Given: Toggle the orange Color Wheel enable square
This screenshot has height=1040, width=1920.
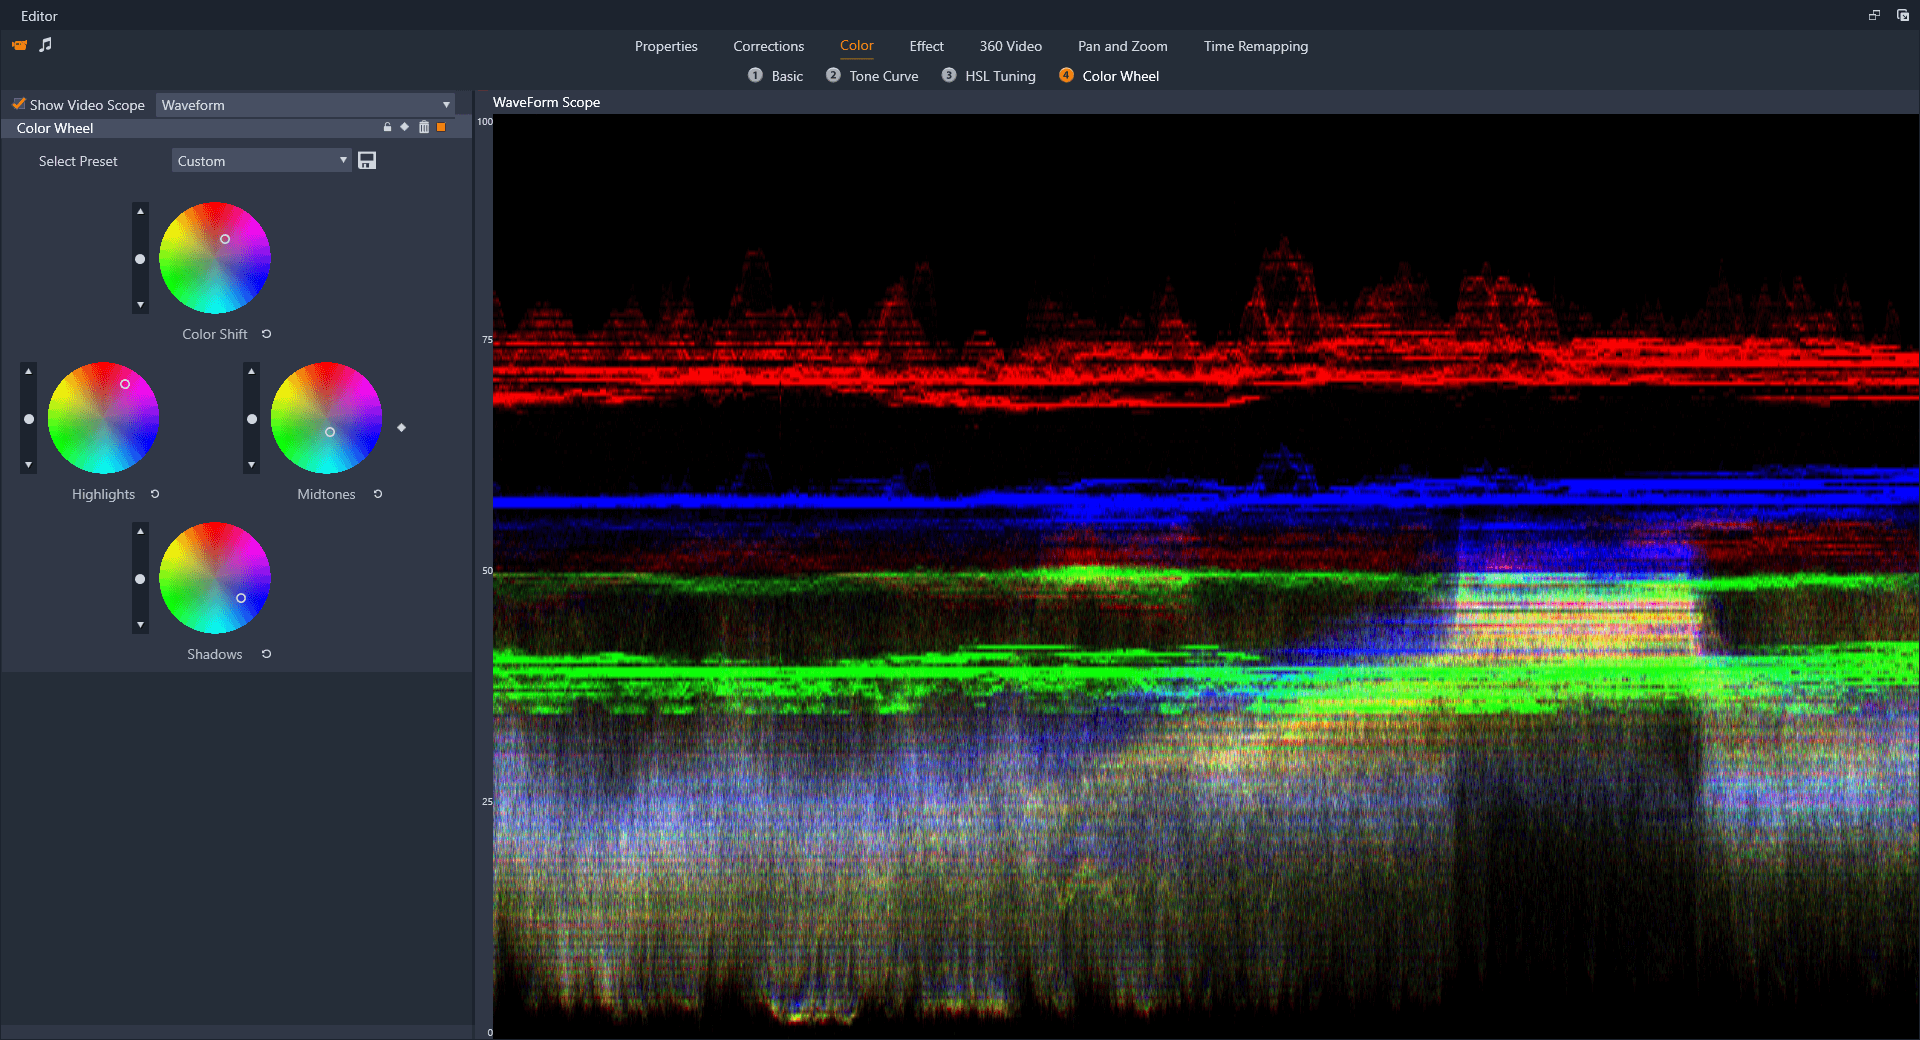Looking at the screenshot, I should [x=441, y=127].
